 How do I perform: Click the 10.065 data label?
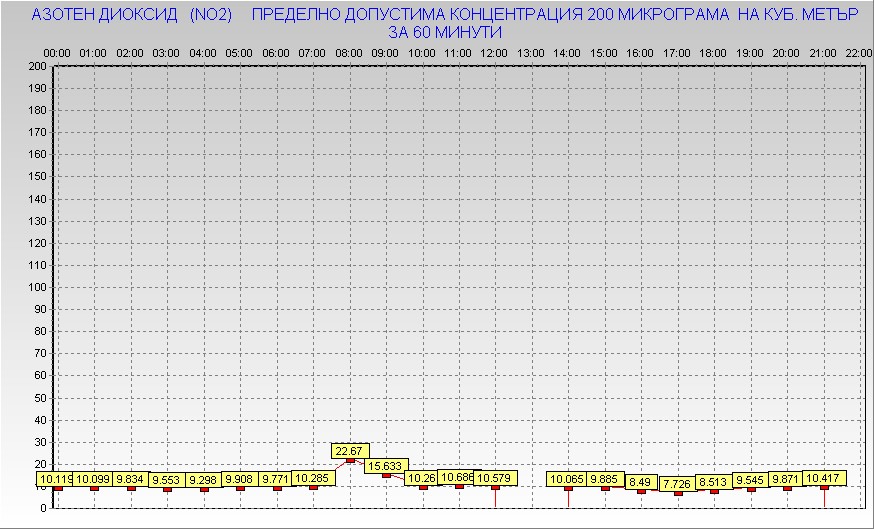[568, 478]
